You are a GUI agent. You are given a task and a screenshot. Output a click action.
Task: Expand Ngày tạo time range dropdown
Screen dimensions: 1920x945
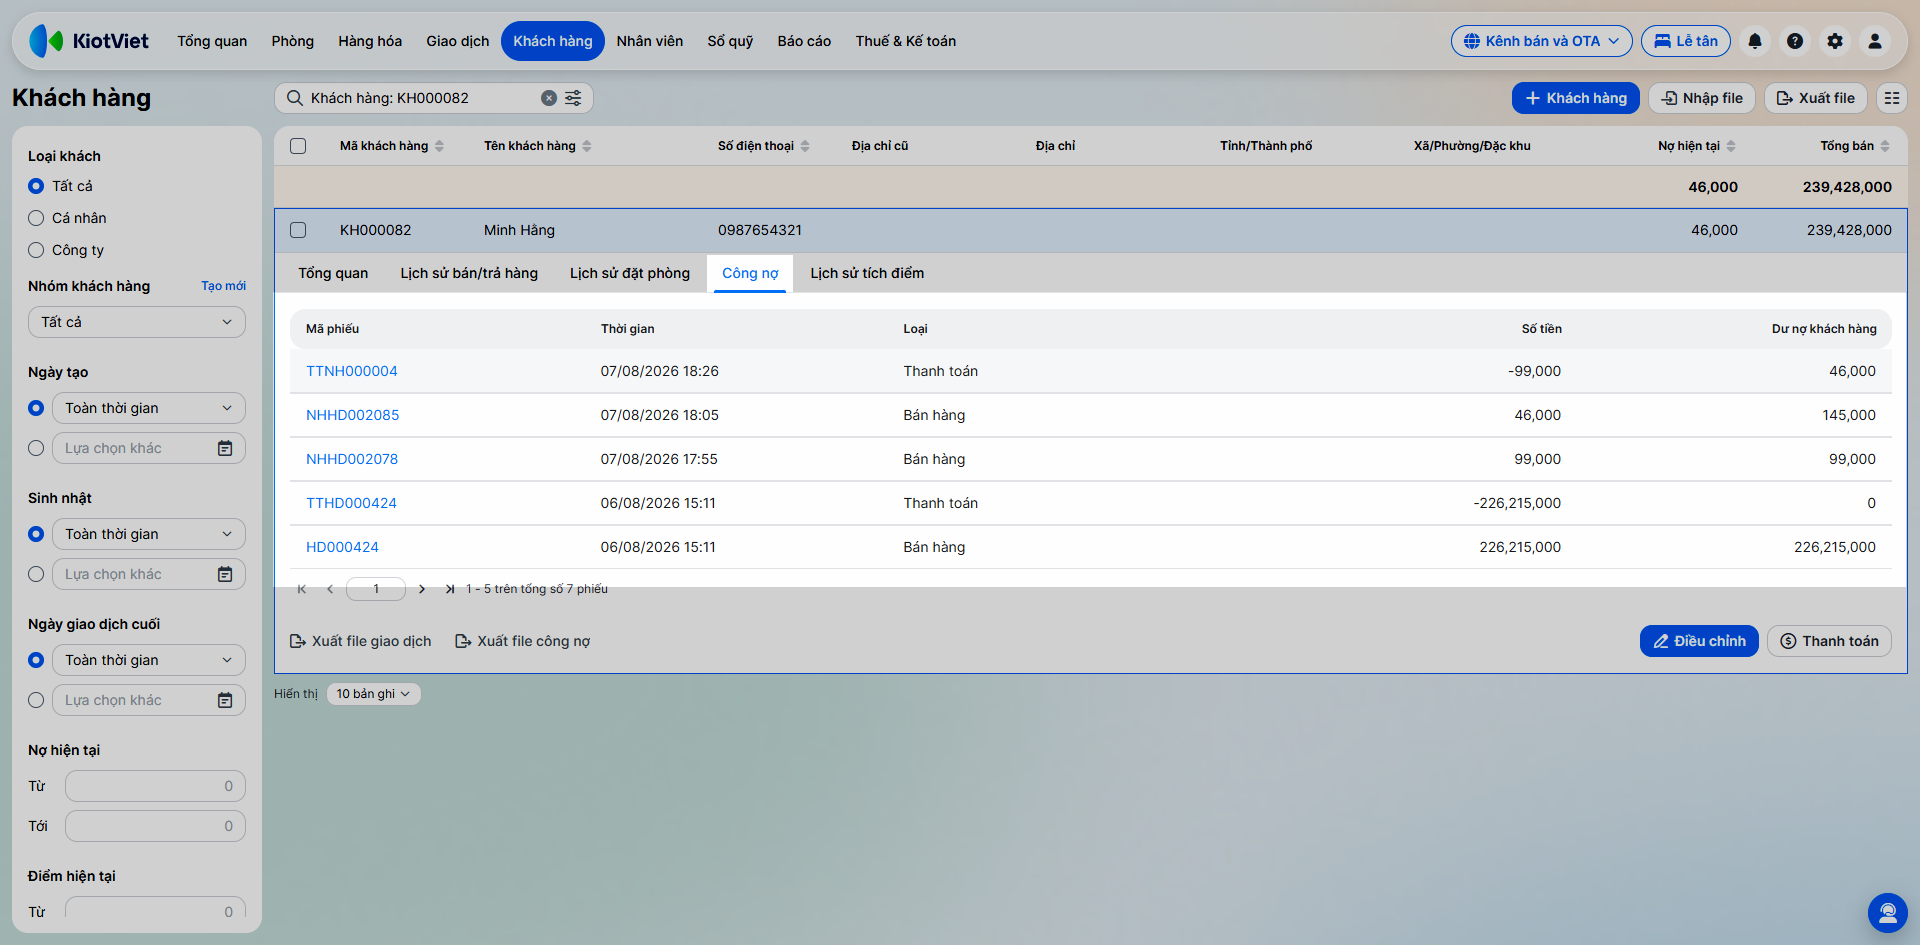tap(149, 408)
